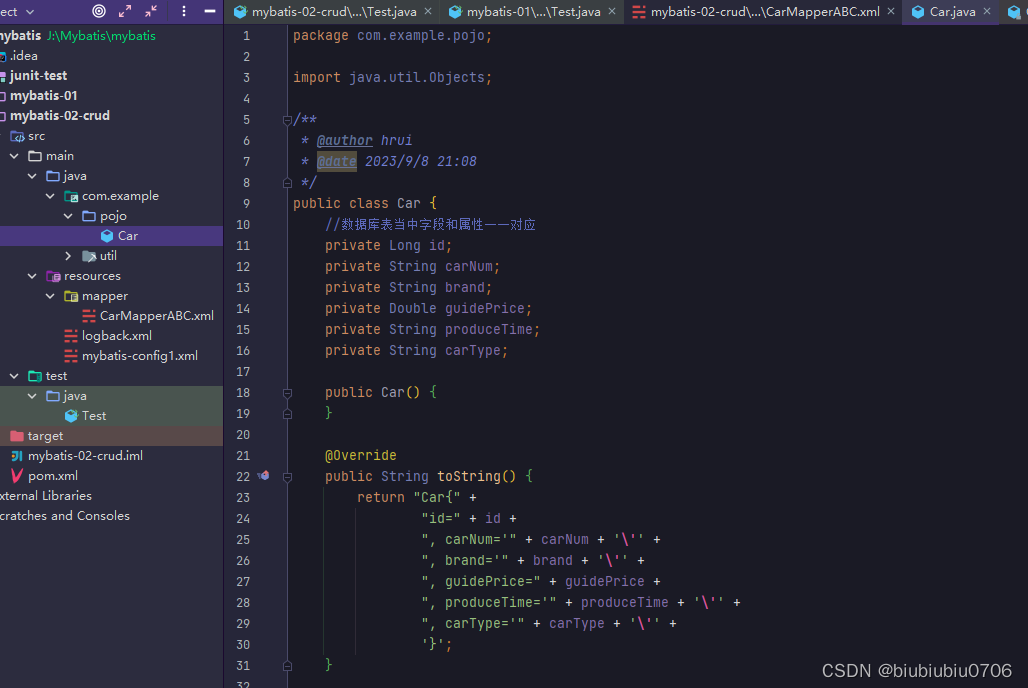Close the mybatis-02-crud Test.java tab

[x=428, y=11]
